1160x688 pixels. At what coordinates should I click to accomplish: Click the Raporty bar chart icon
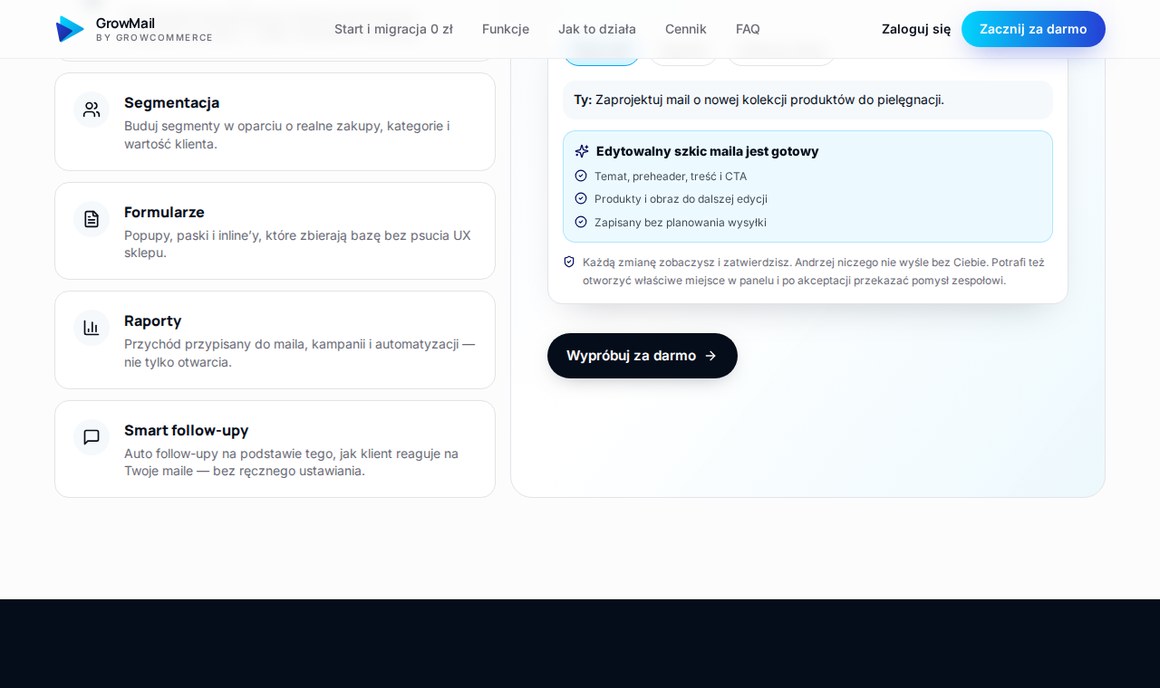92,328
